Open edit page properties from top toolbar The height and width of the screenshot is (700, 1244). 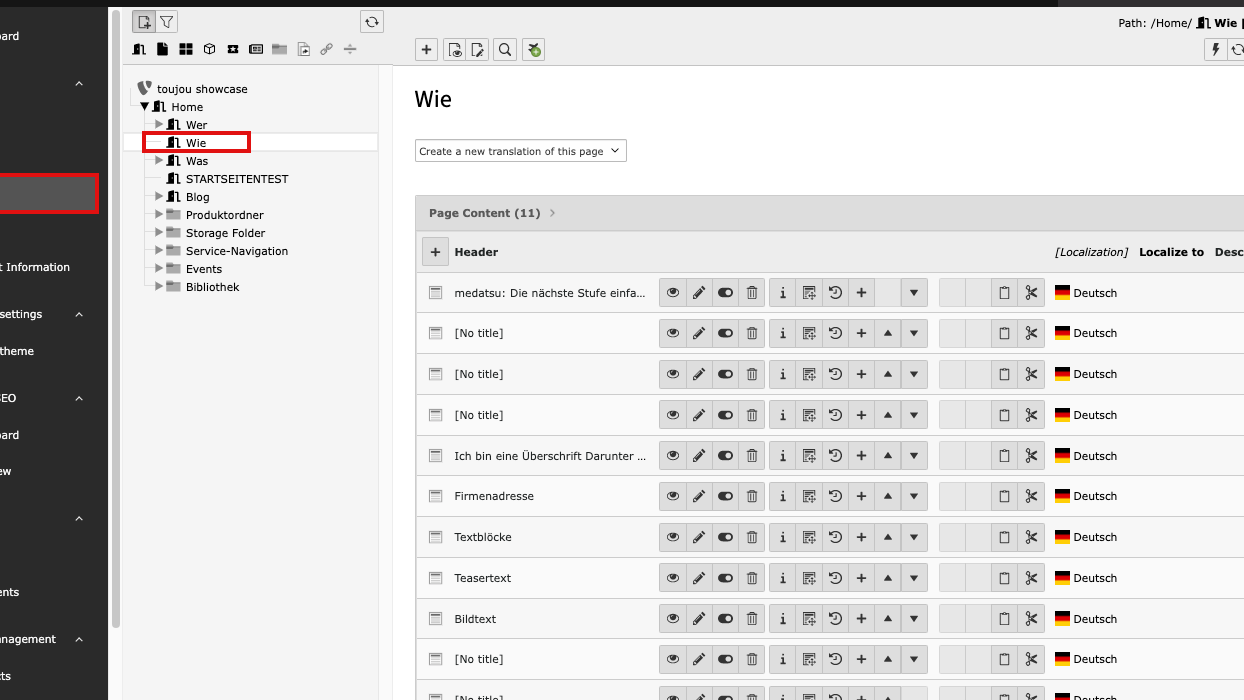[x=479, y=50]
